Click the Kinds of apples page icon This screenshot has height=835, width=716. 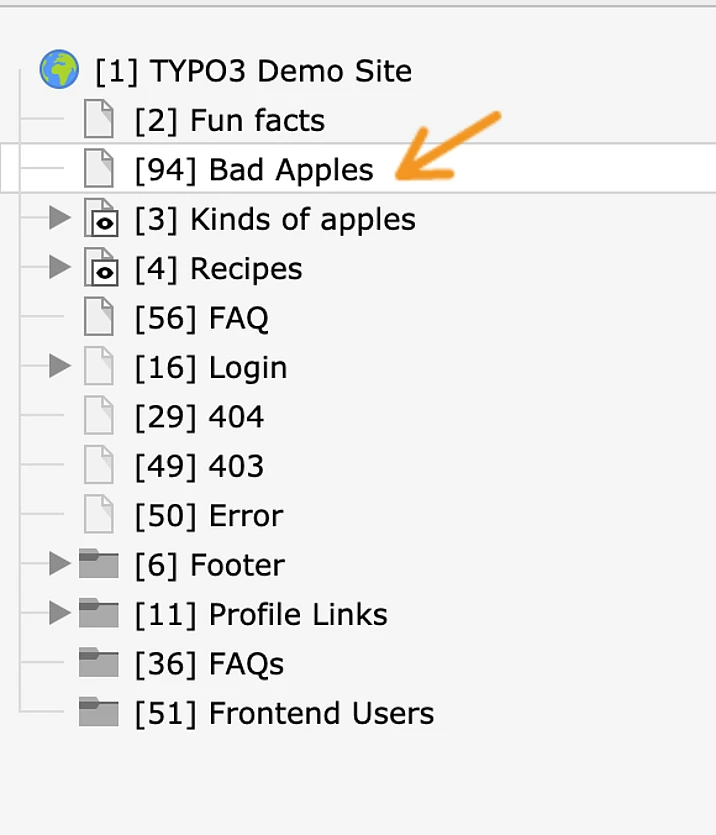100,219
